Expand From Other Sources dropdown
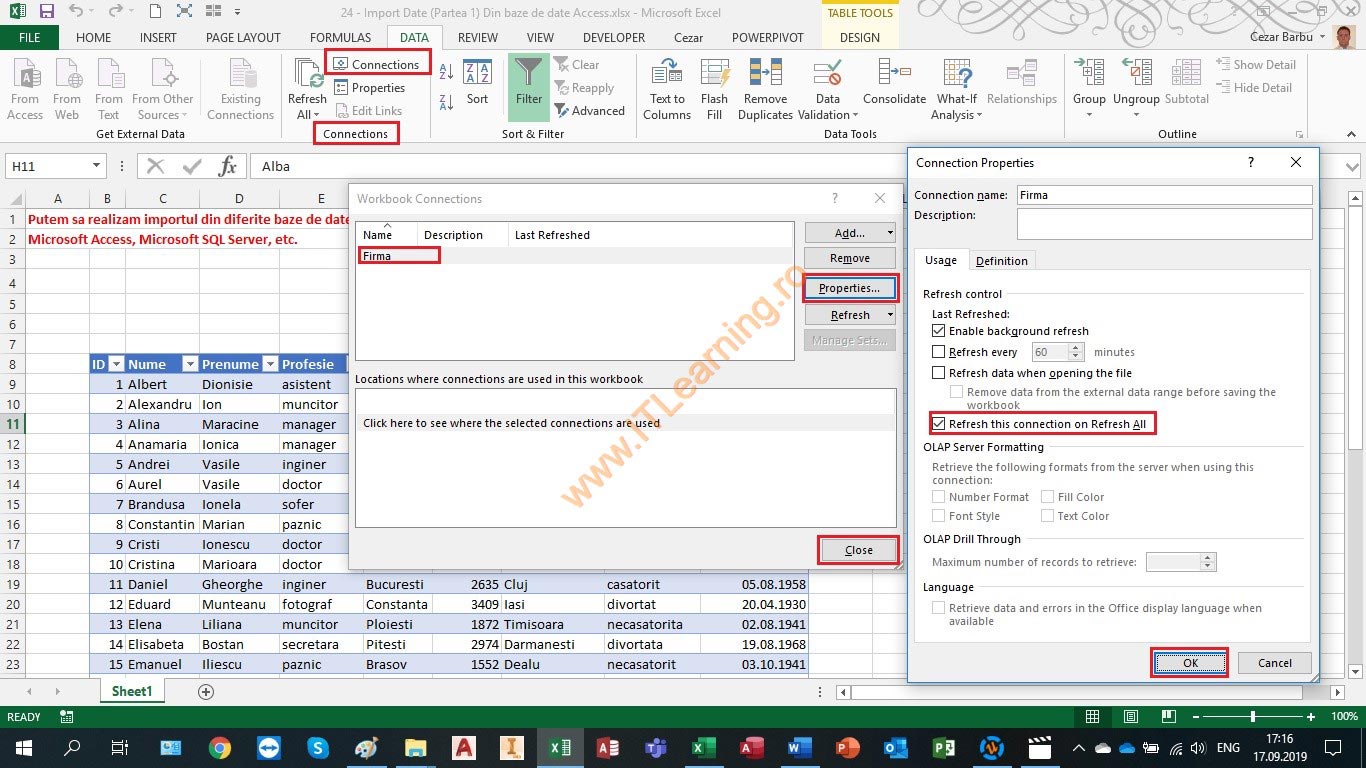The image size is (1366, 768). 186,115
